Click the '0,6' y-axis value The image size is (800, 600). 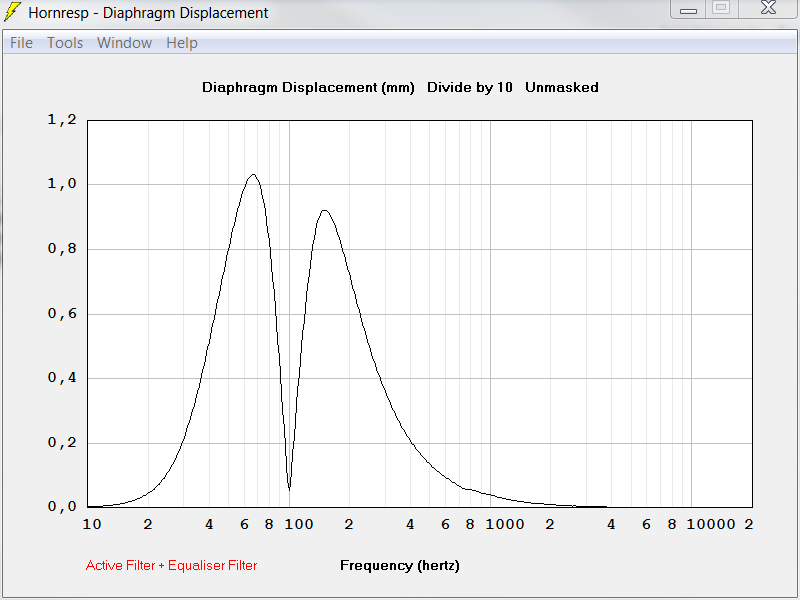point(62,314)
